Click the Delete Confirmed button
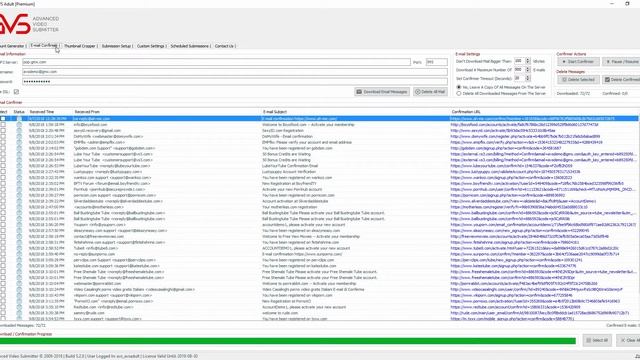 point(622,80)
